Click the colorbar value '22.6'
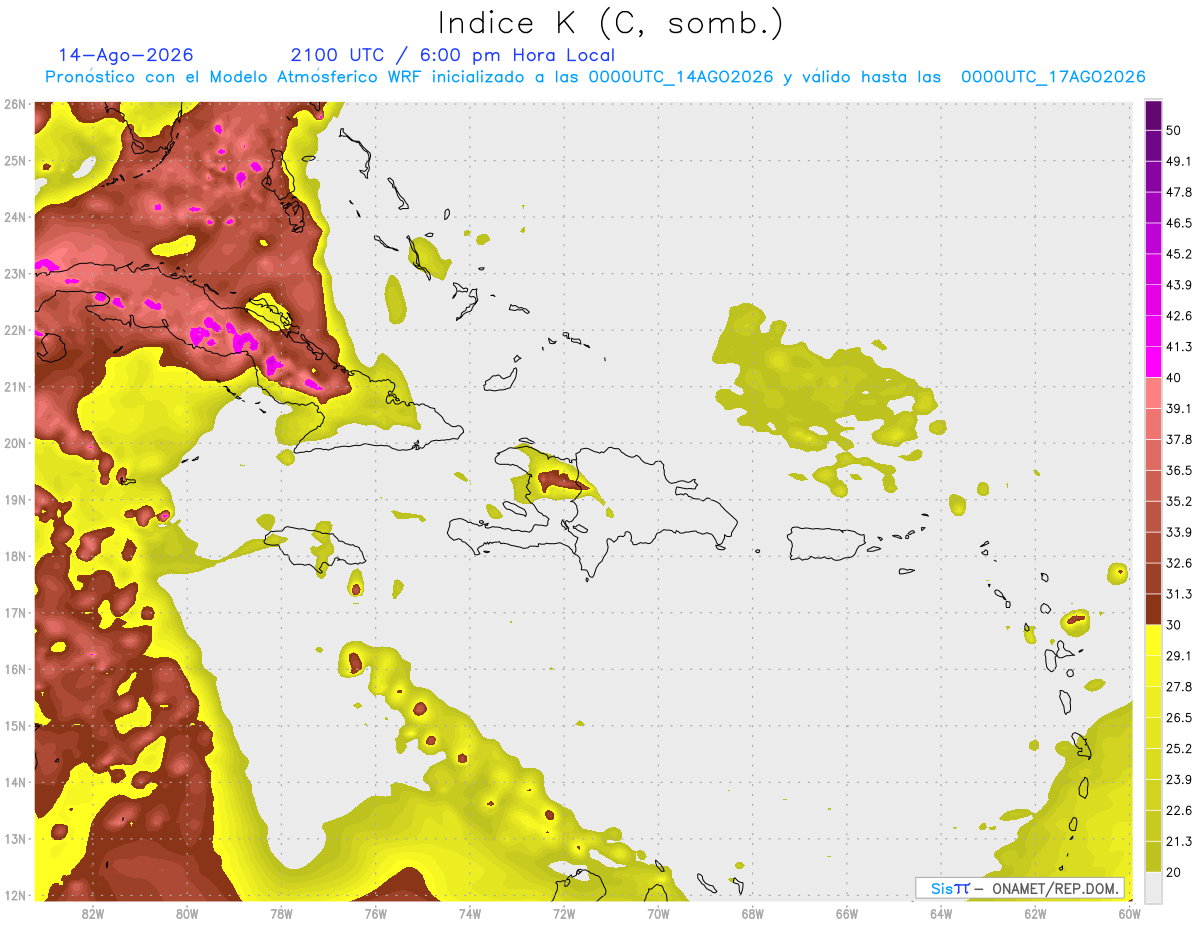 [x=1179, y=811]
